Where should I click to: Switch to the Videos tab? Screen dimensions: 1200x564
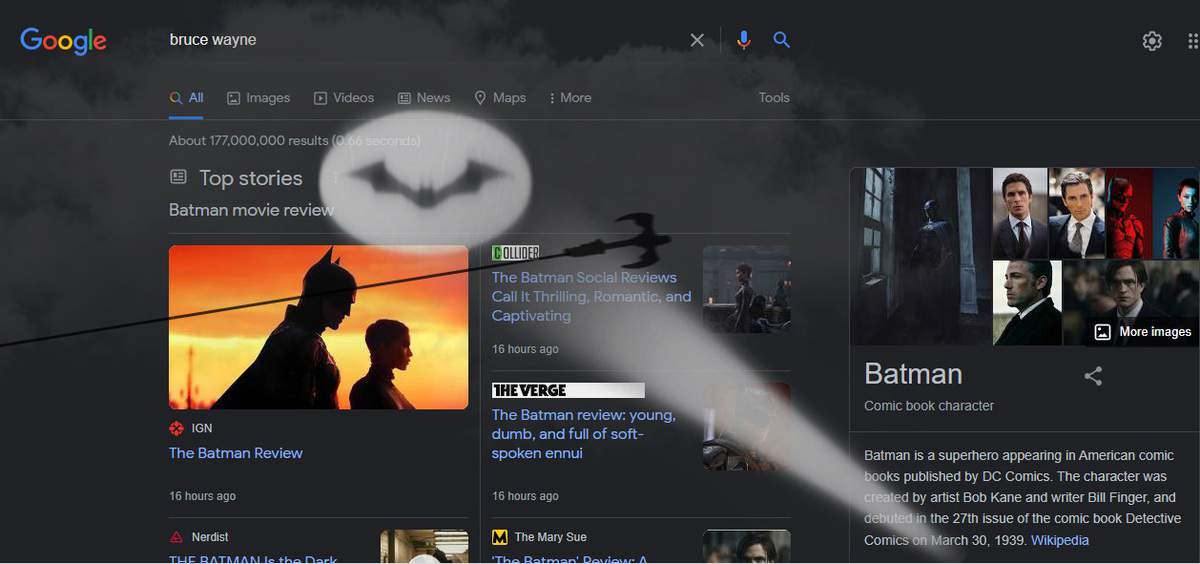click(x=344, y=98)
